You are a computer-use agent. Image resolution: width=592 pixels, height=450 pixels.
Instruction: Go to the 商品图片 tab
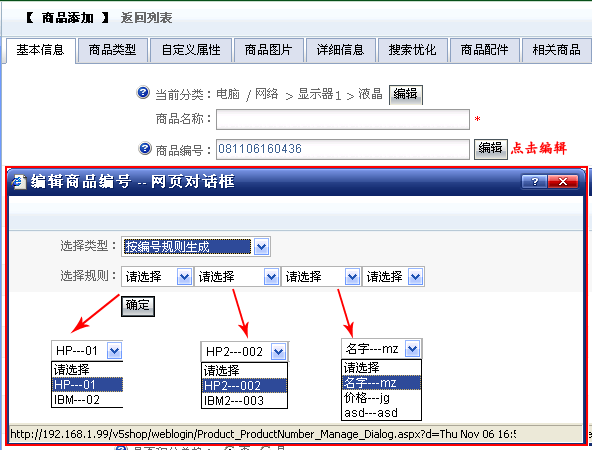(x=268, y=50)
